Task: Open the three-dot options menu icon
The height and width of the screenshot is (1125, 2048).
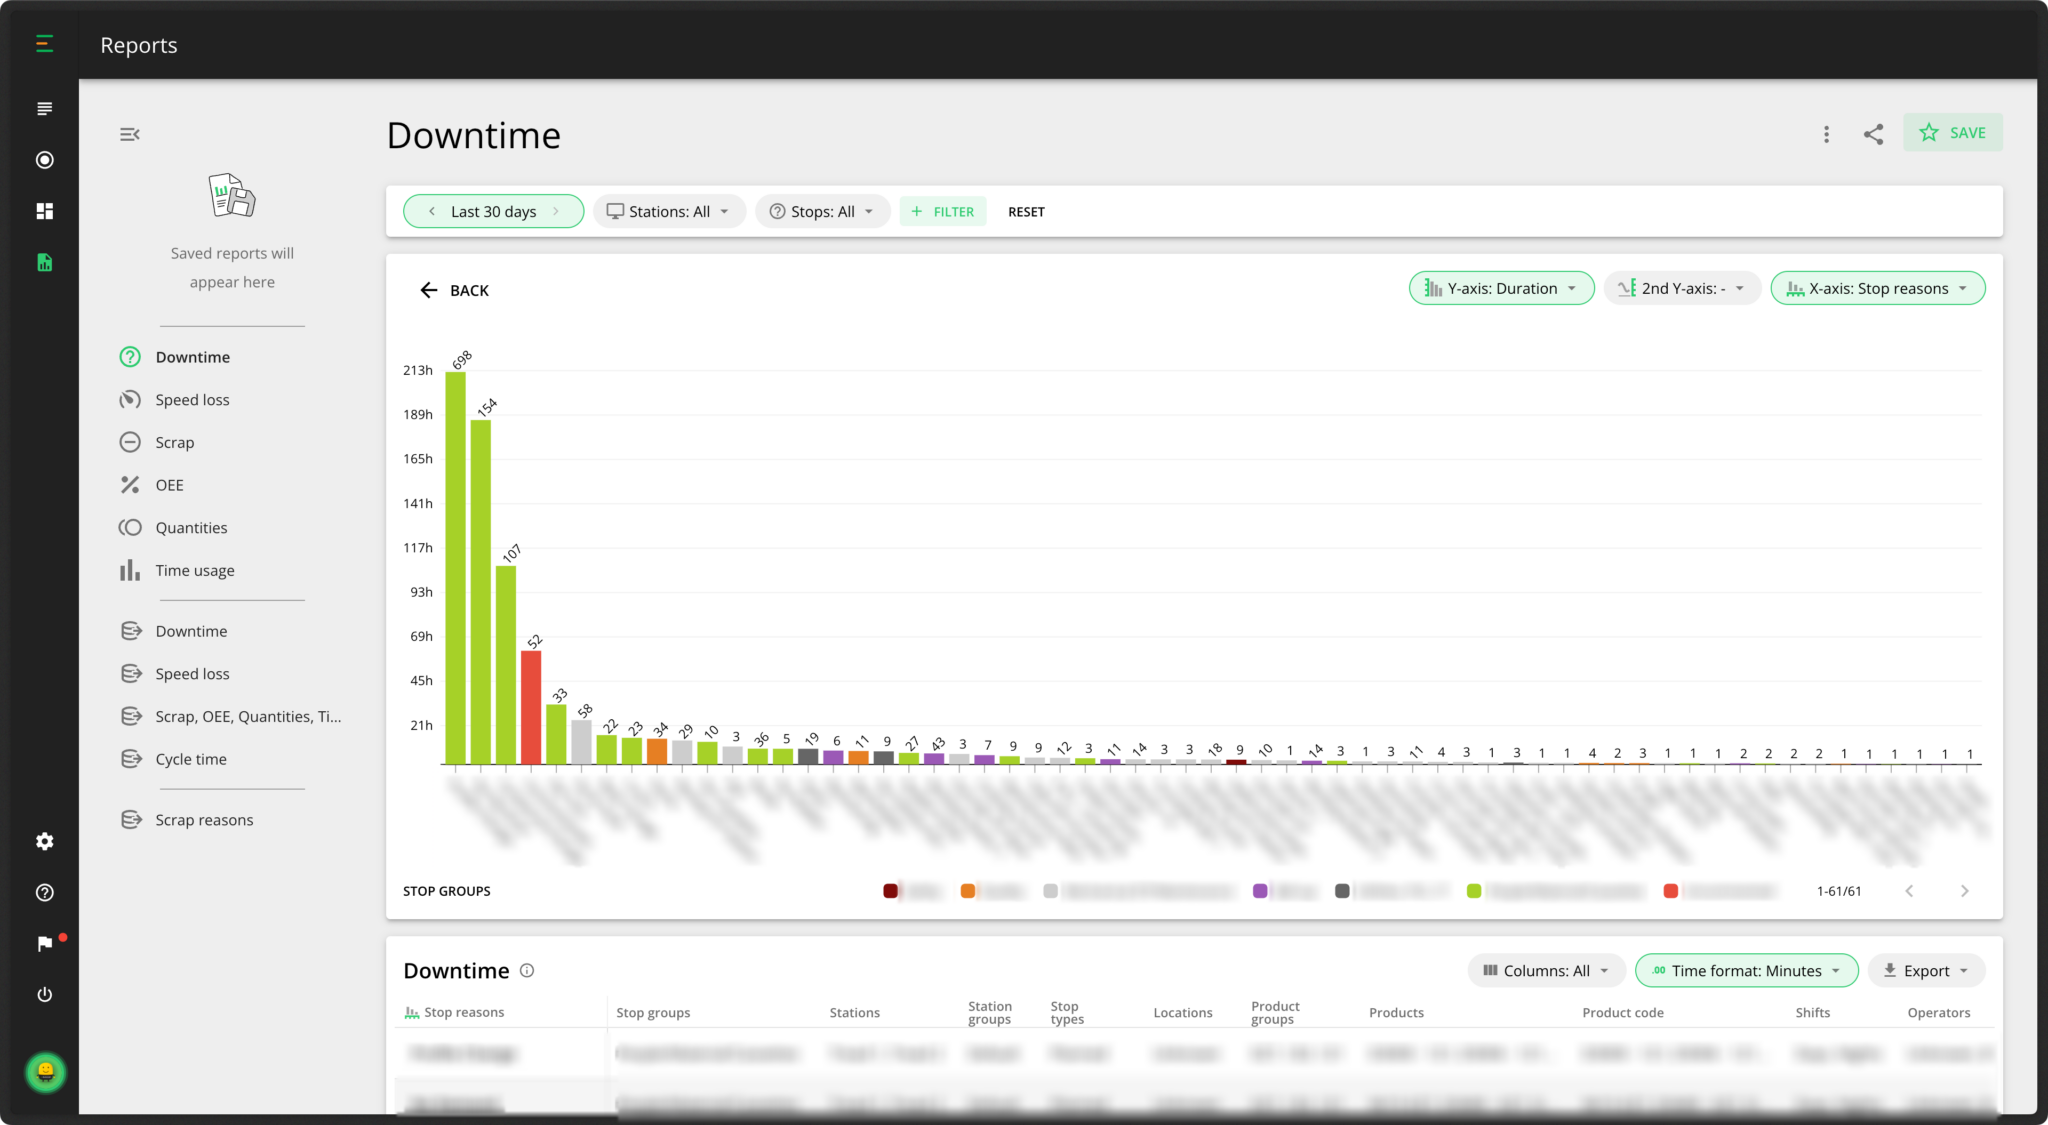Action: pyautogui.click(x=1826, y=133)
